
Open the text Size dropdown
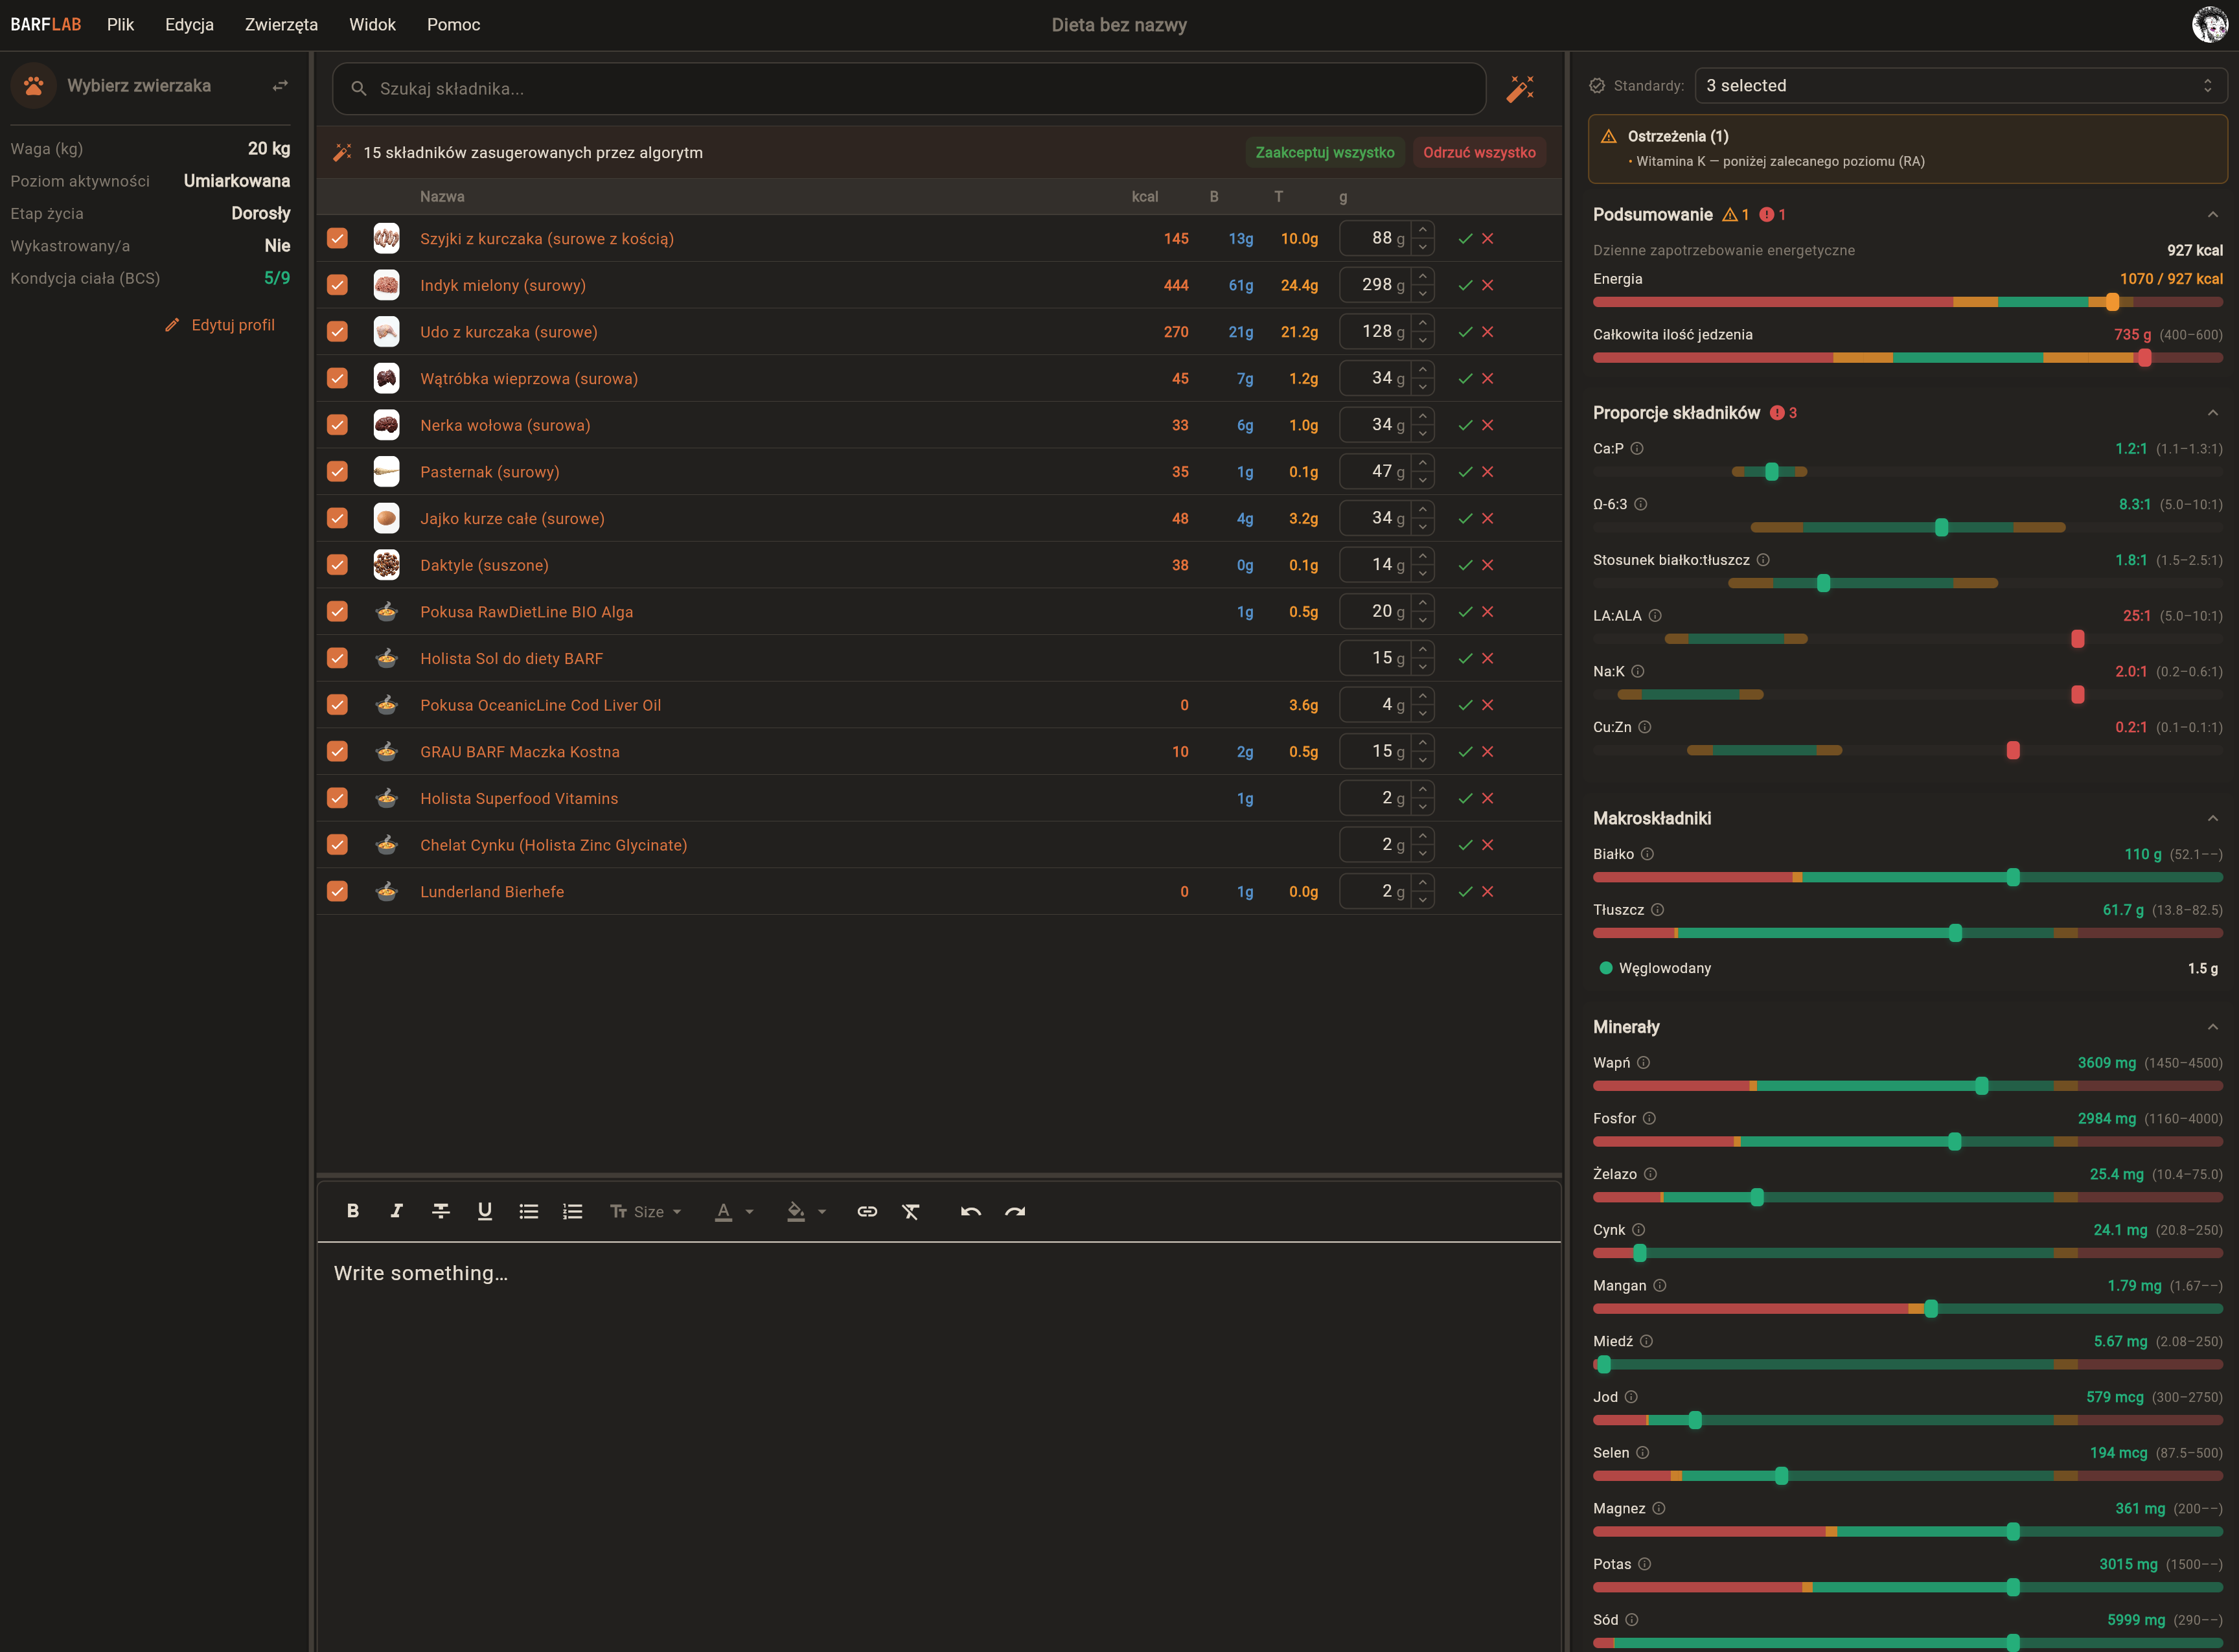tap(646, 1211)
